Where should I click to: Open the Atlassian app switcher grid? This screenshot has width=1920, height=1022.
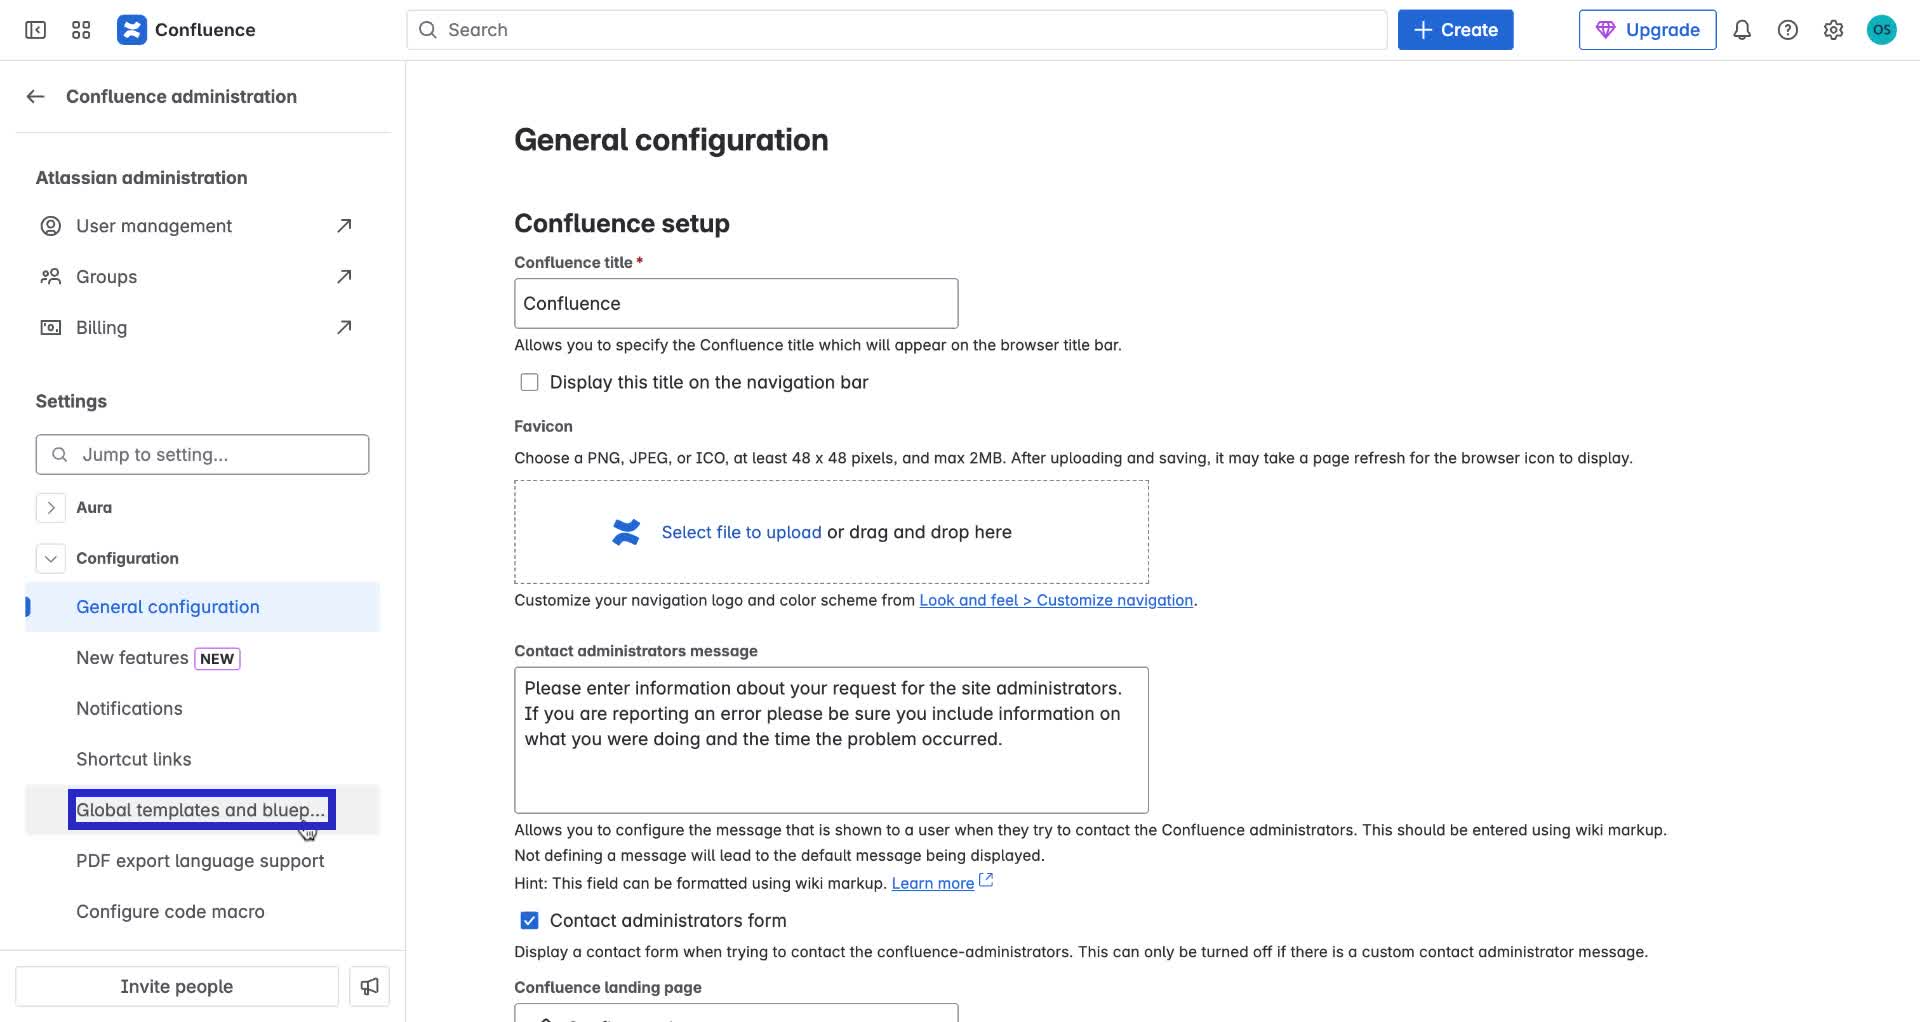click(x=81, y=30)
